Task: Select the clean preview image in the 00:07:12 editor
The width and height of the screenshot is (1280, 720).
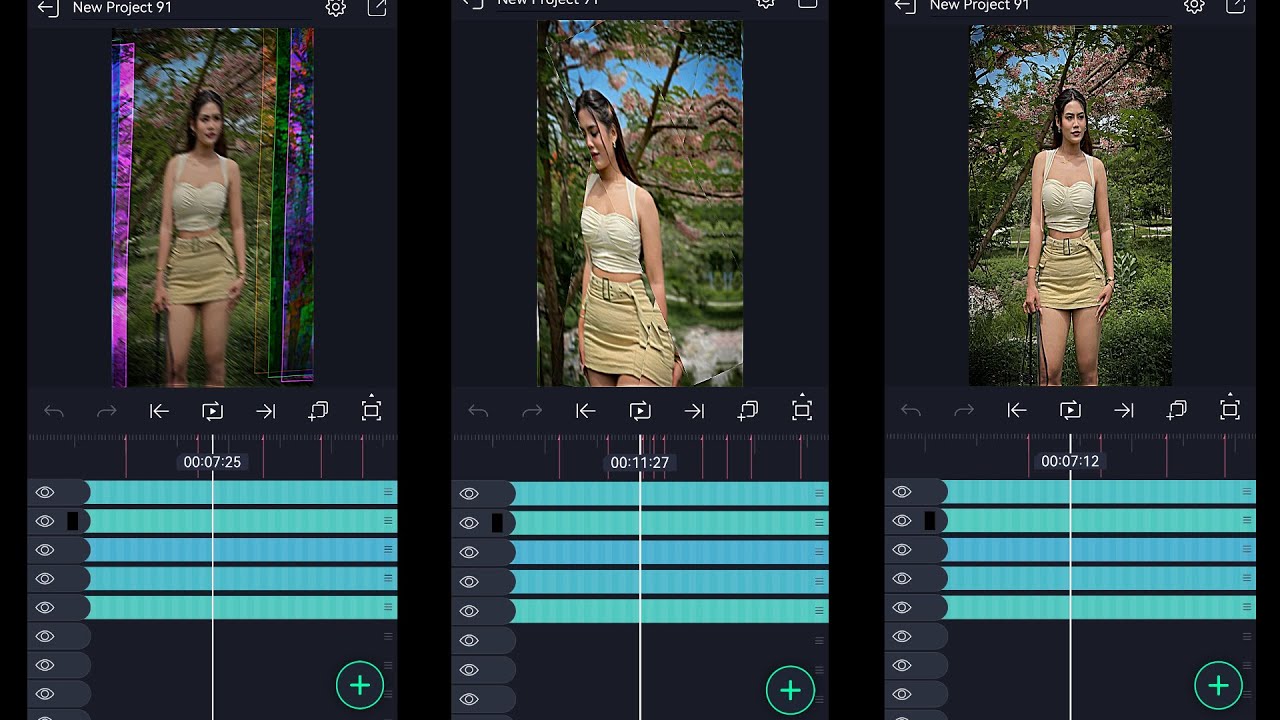Action: coord(1070,206)
